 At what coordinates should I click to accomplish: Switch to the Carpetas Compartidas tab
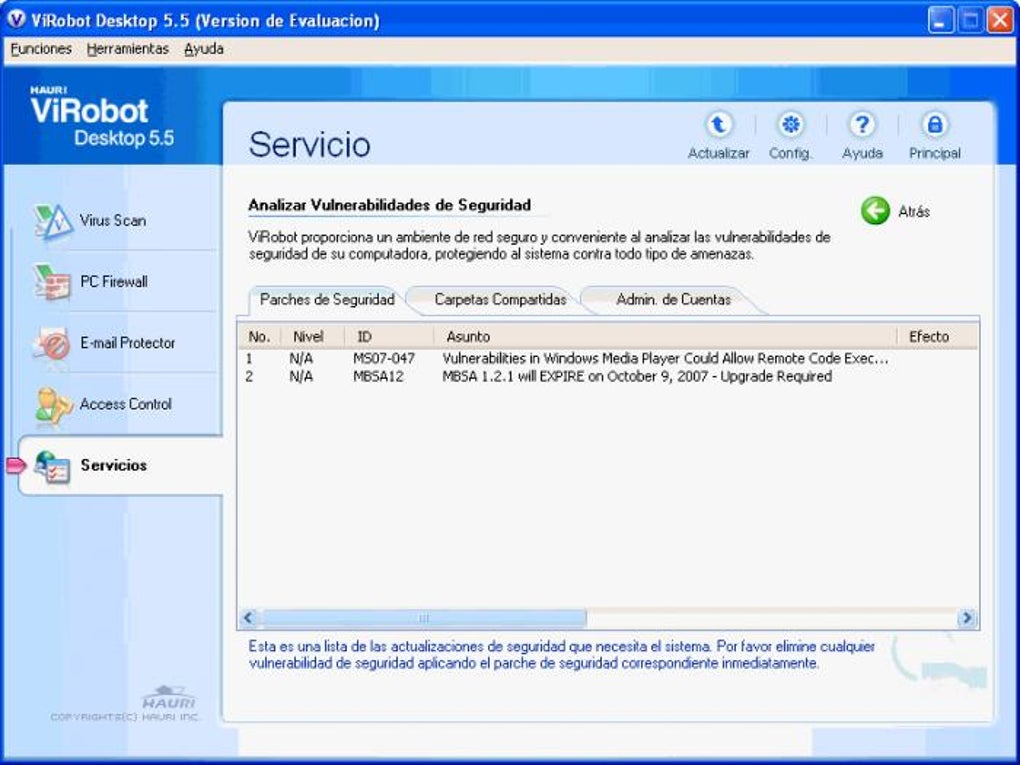tap(501, 299)
